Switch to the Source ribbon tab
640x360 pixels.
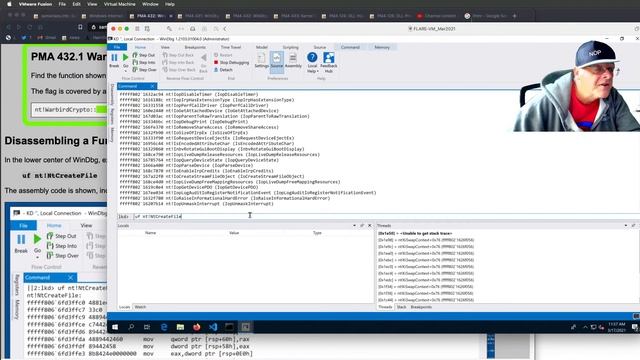click(x=320, y=47)
